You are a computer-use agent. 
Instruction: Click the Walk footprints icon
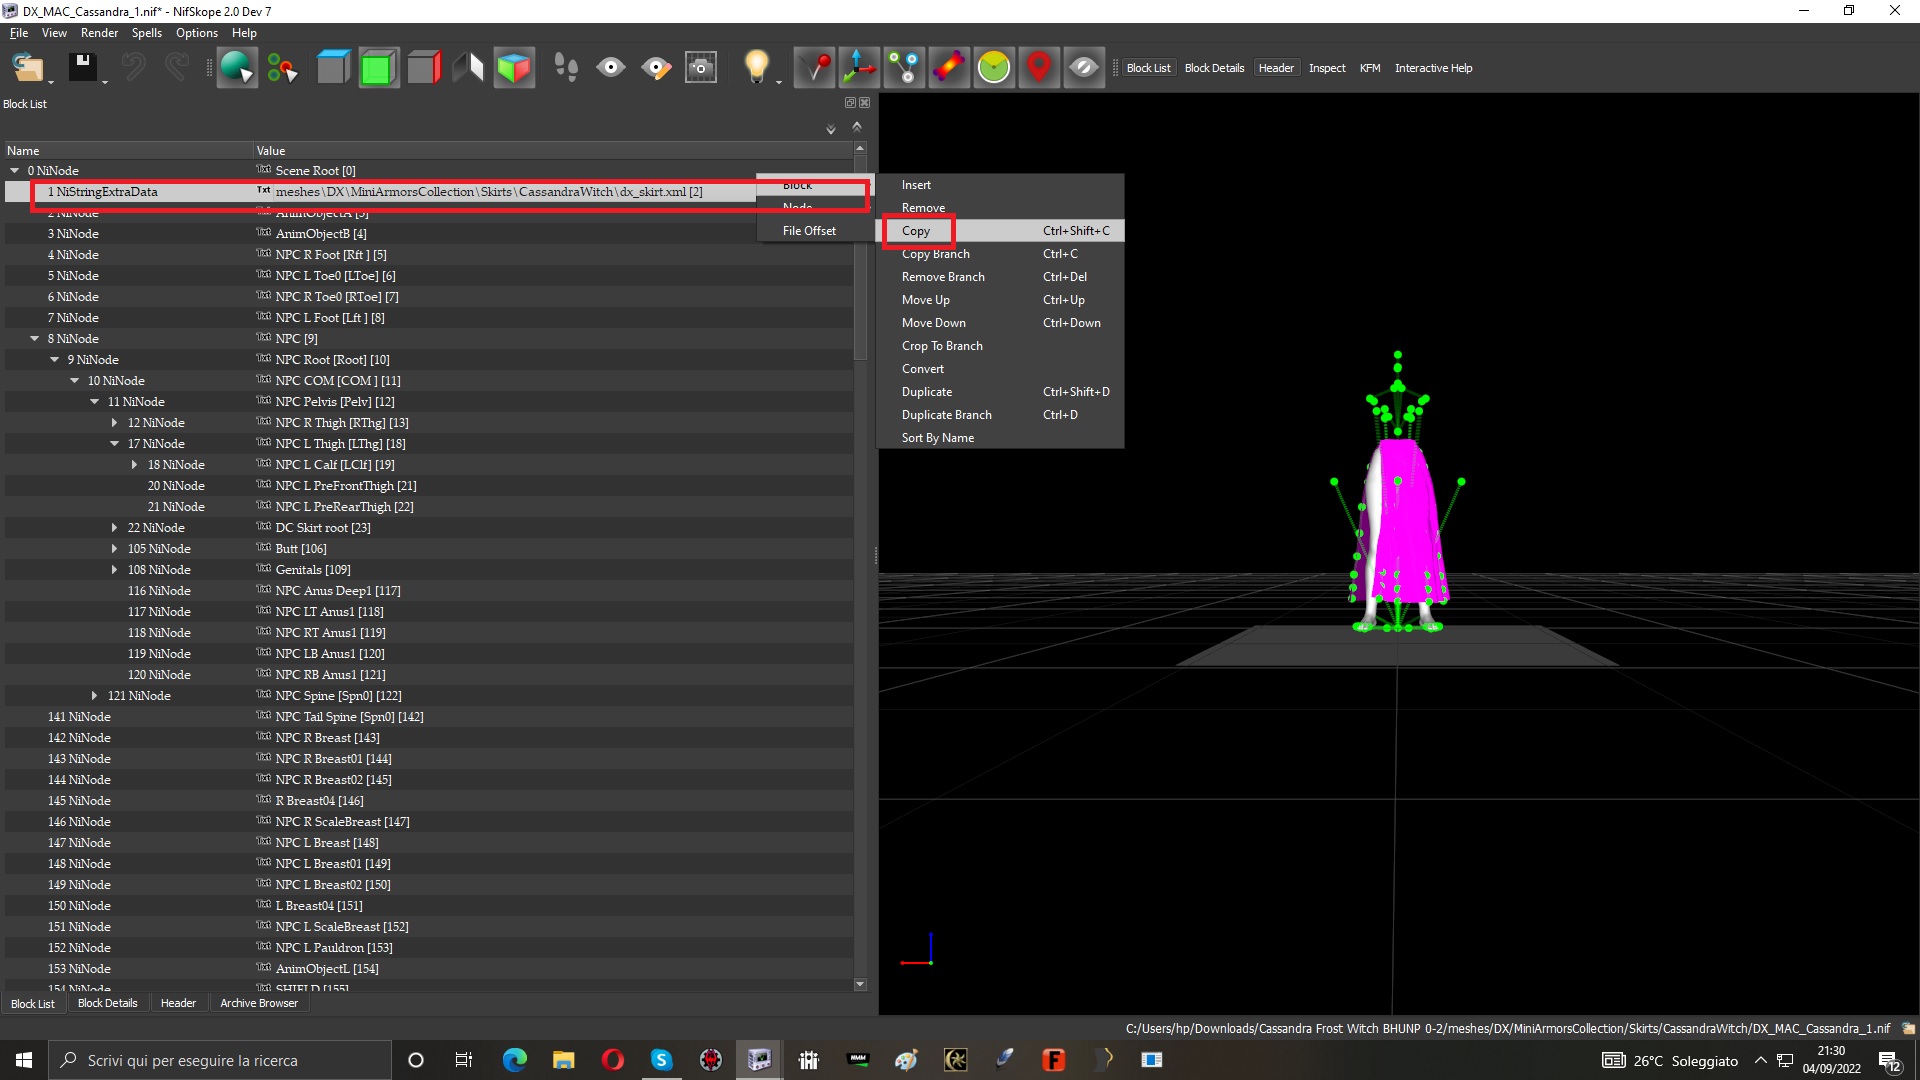point(566,68)
